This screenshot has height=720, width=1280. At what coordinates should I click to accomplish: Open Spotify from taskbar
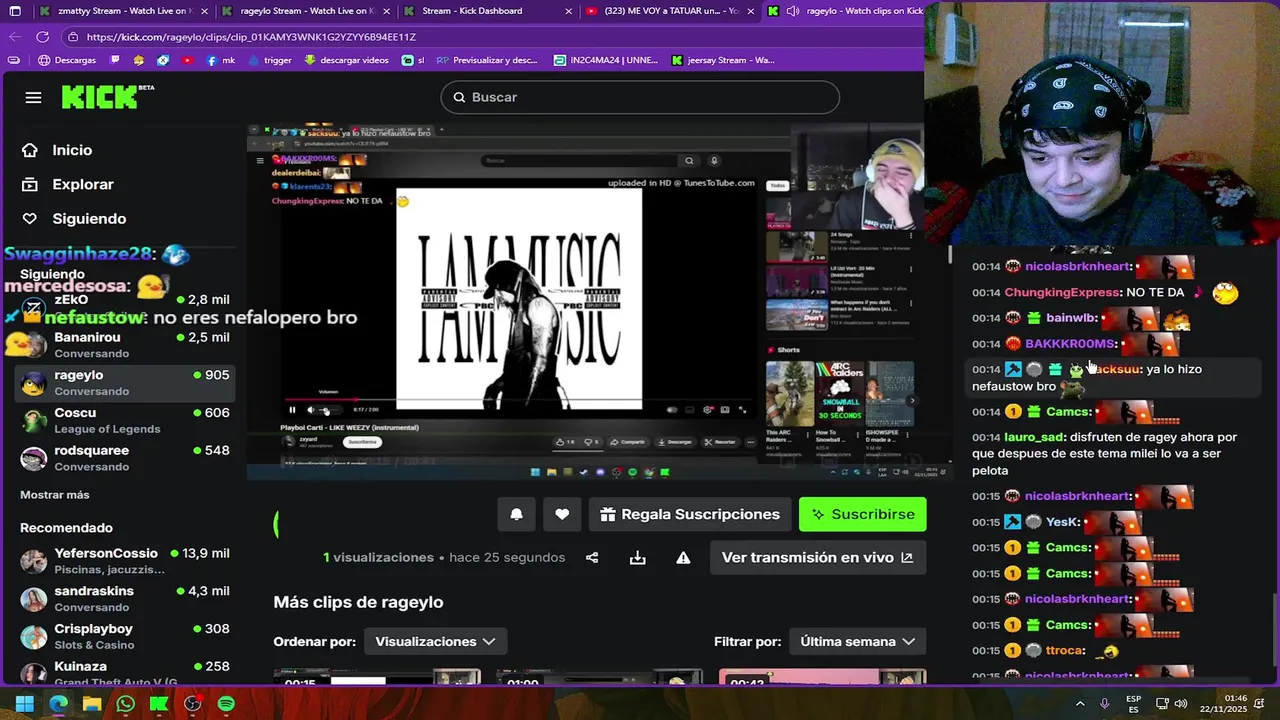[x=226, y=704]
